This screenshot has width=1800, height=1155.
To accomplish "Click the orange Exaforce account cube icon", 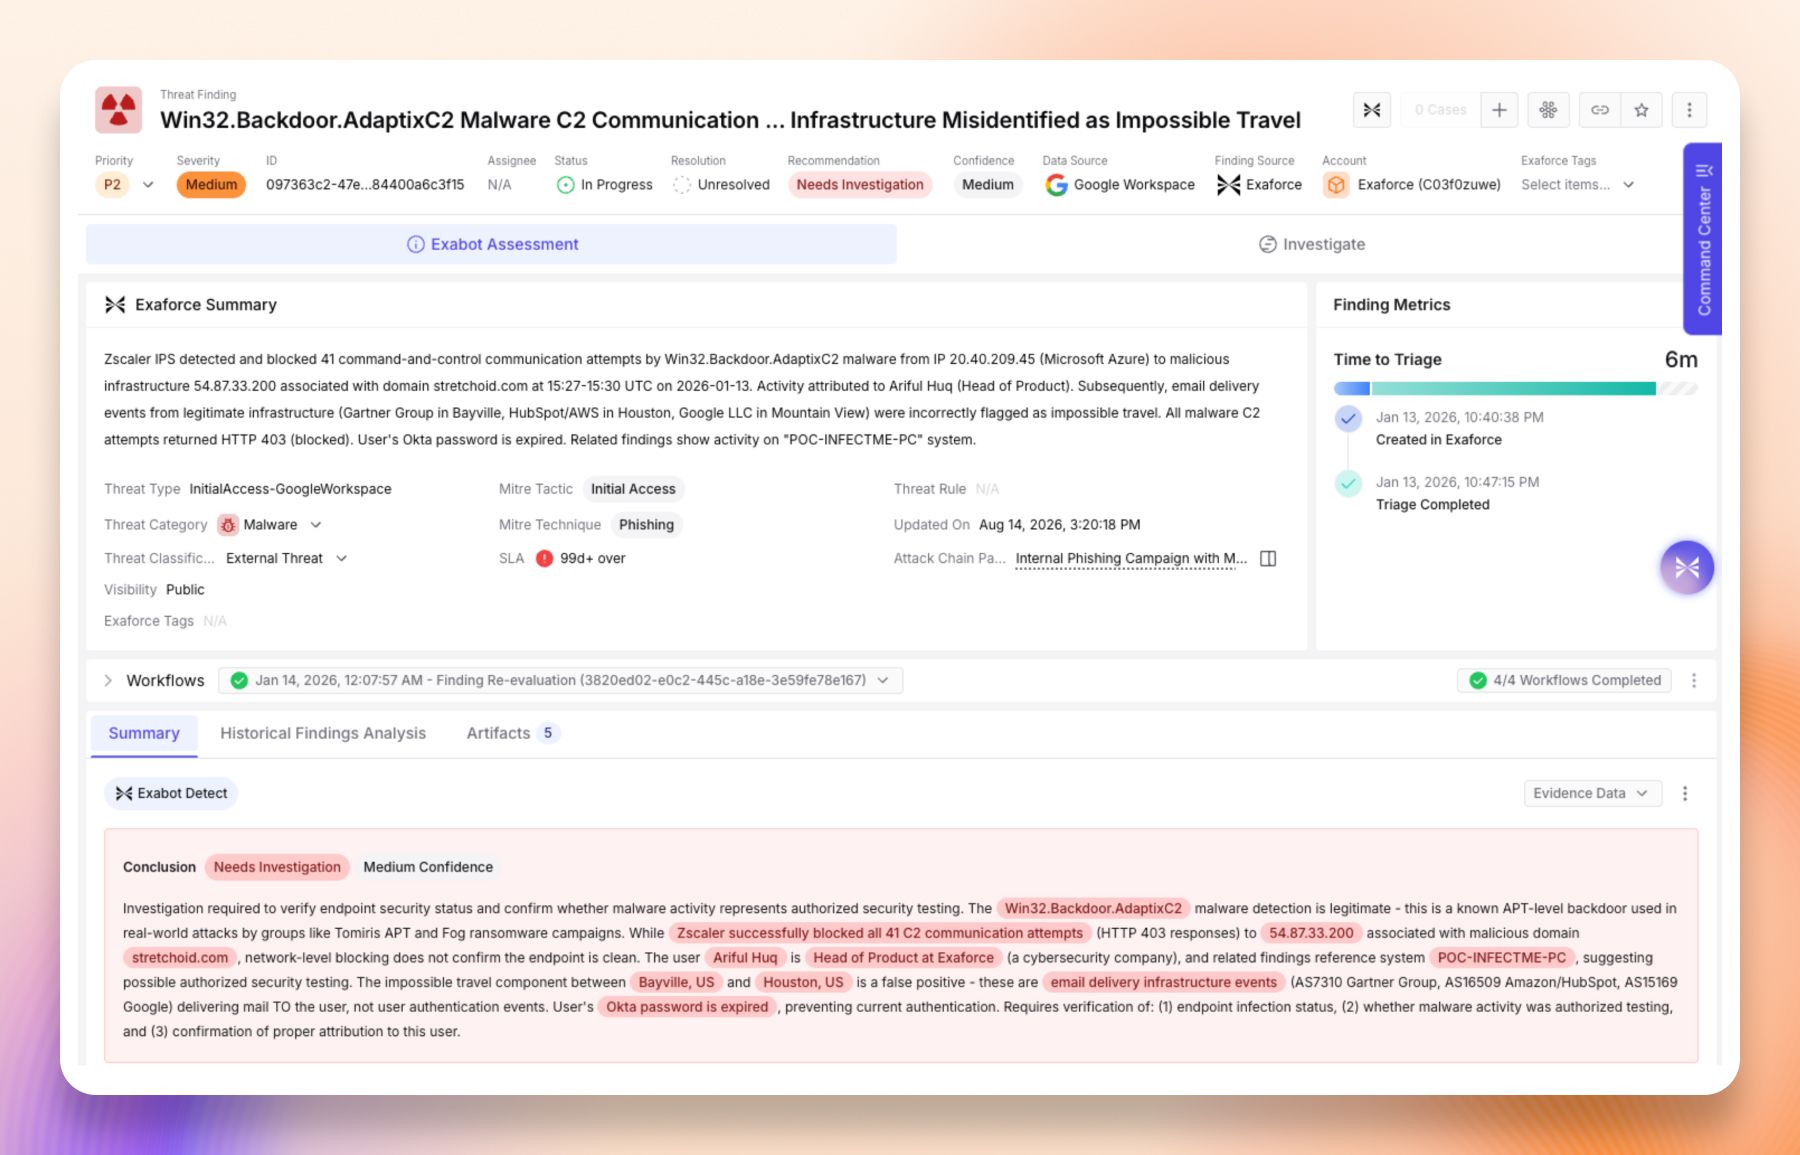I will (x=1336, y=185).
